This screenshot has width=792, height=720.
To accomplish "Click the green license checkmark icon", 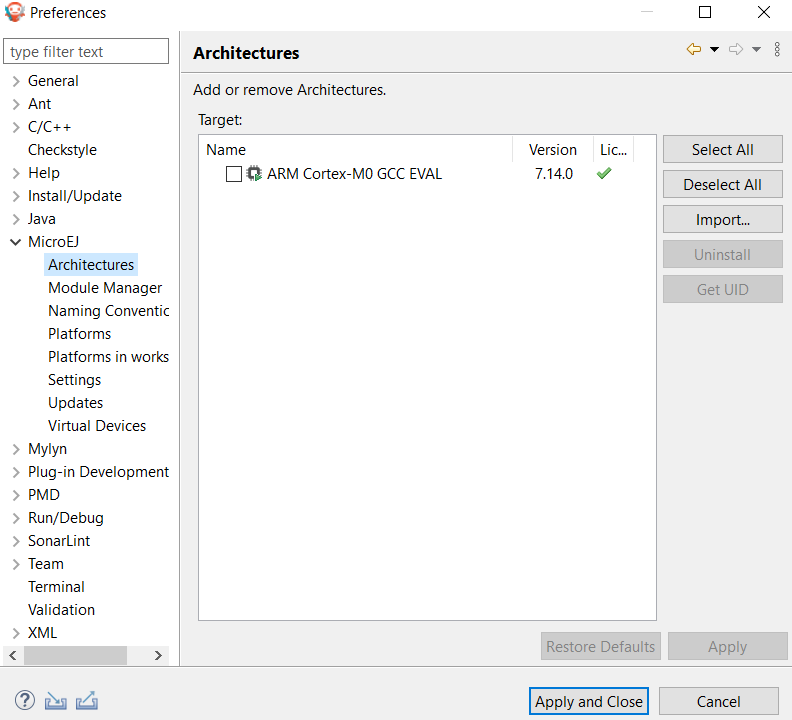I will coord(604,174).
